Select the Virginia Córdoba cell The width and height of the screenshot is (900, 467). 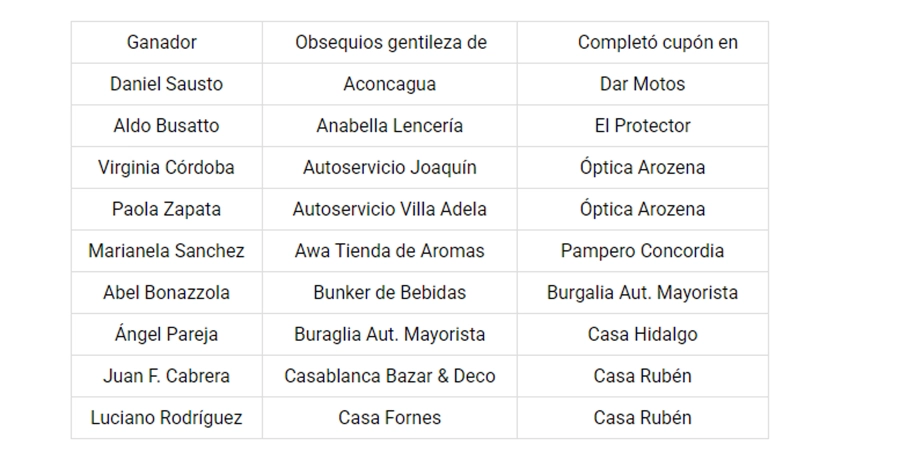(166, 168)
